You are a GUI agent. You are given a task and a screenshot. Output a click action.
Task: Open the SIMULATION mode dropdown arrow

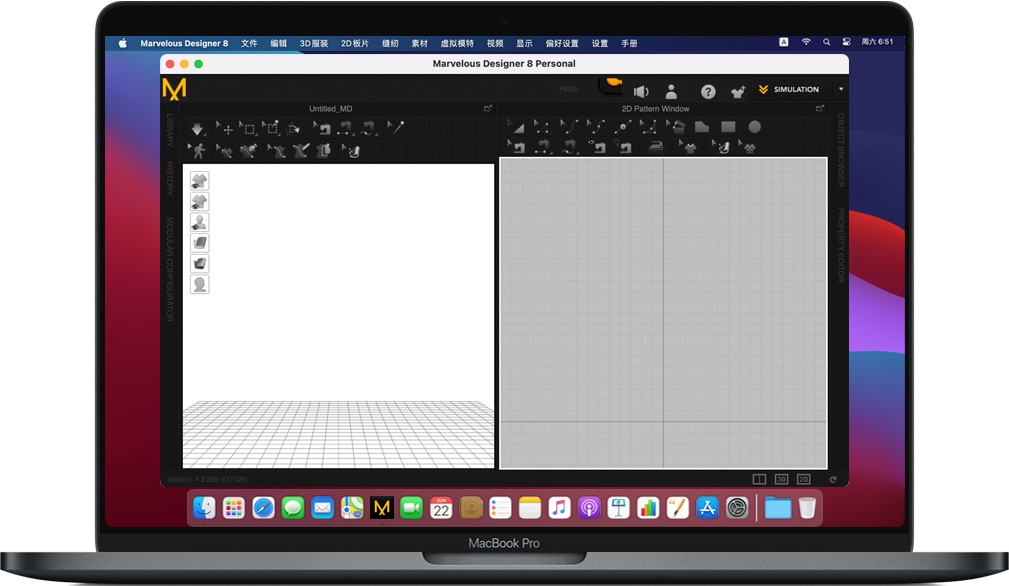(840, 89)
